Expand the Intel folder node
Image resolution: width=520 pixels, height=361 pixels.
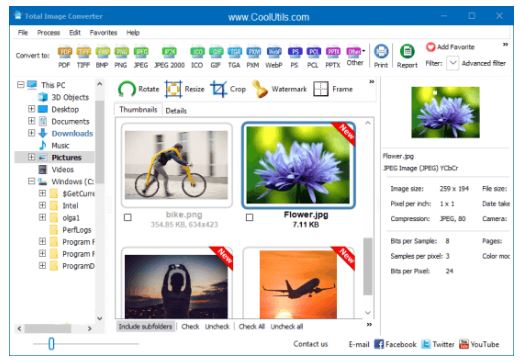point(42,205)
